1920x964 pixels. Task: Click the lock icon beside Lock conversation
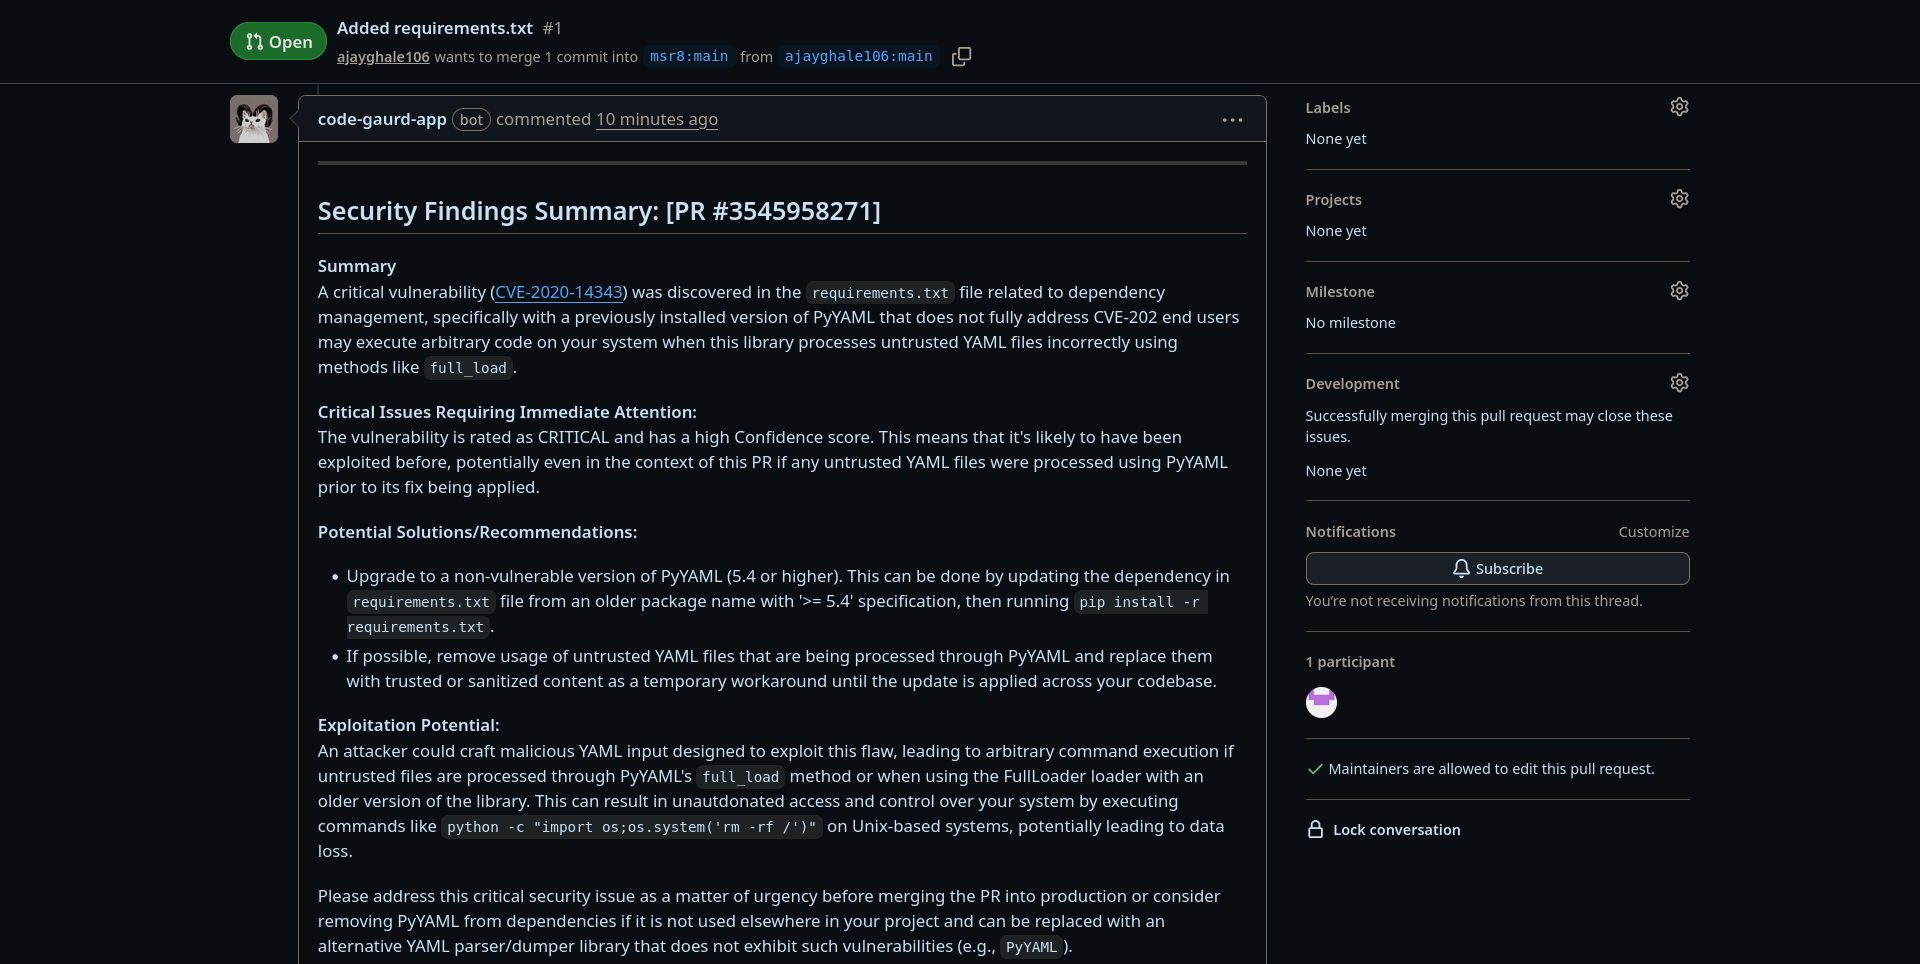(x=1315, y=830)
